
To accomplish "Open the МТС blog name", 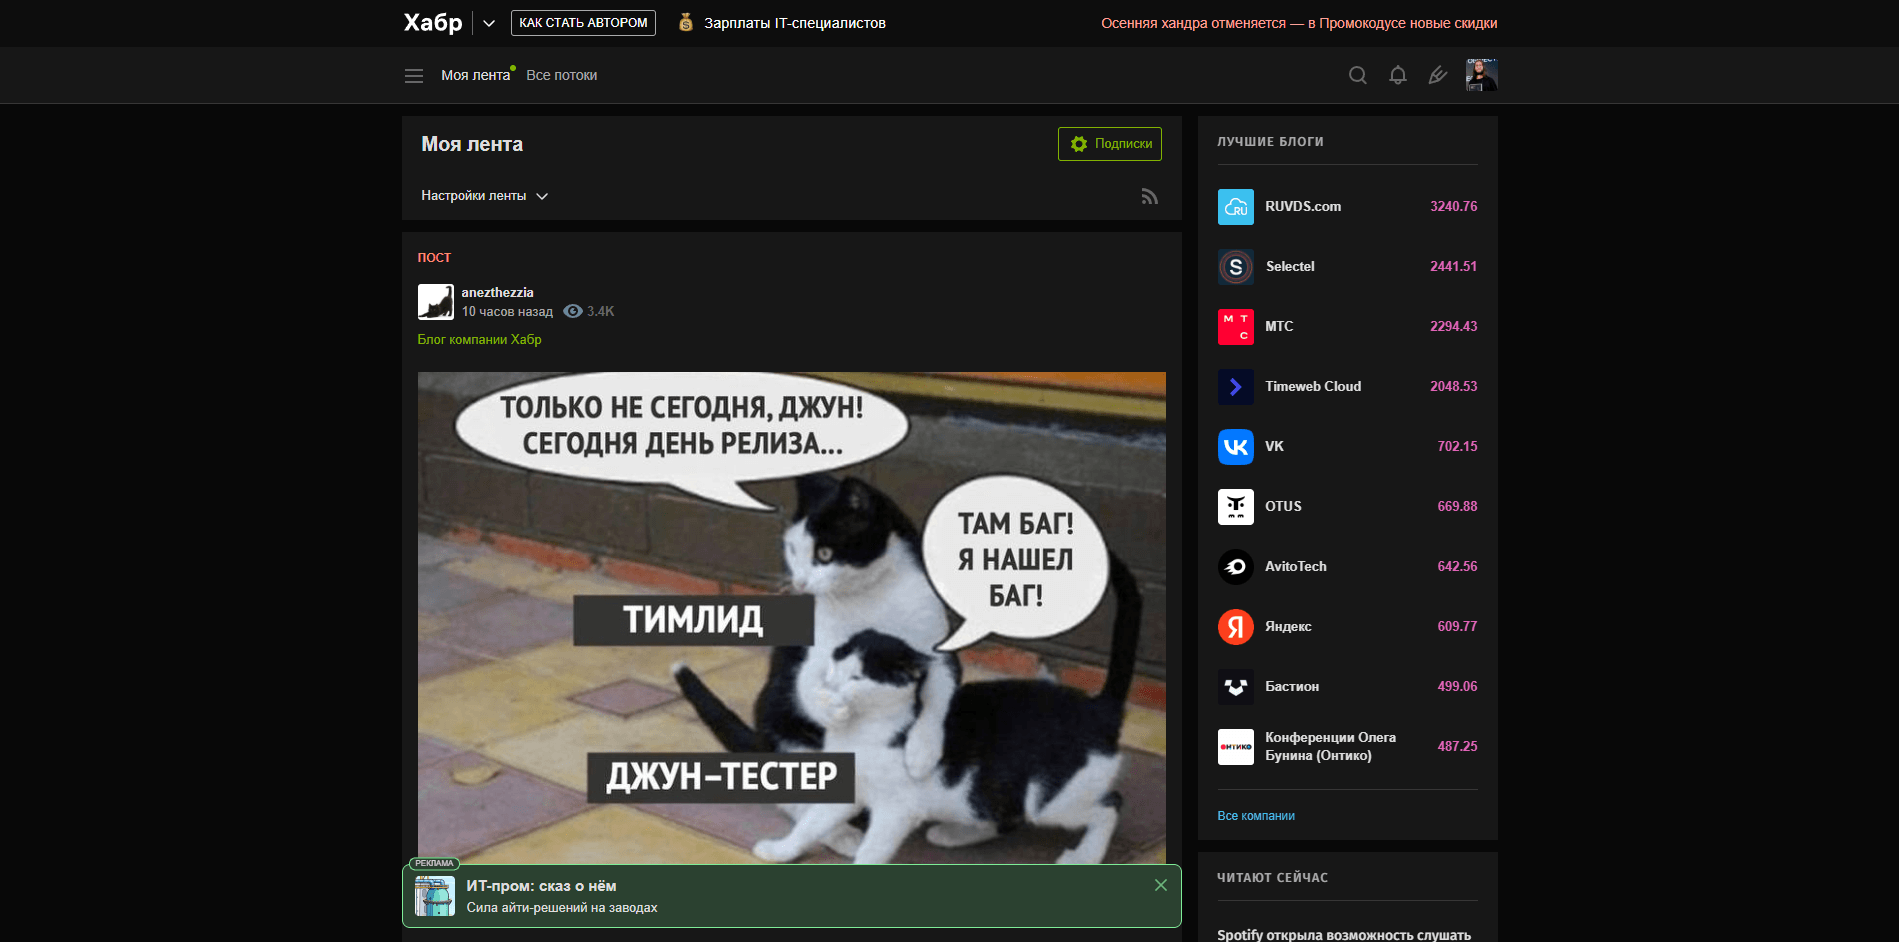I will click(1279, 327).
